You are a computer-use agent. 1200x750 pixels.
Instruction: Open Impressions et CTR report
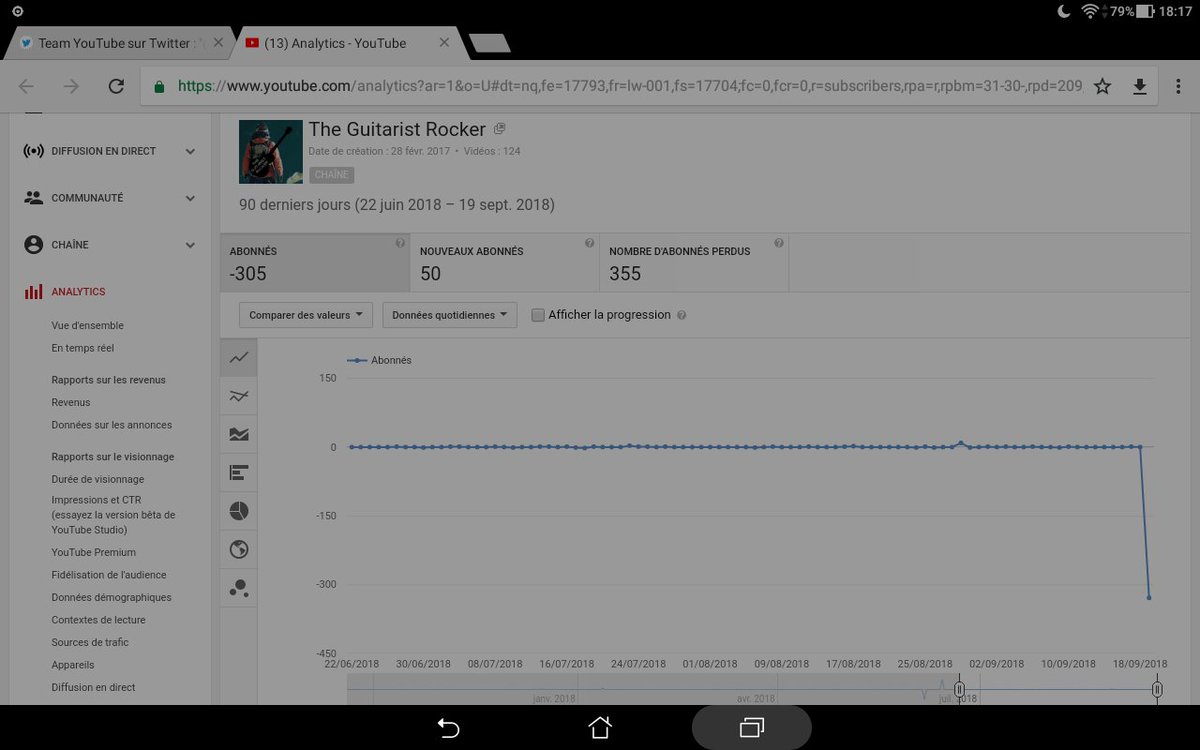(113, 515)
